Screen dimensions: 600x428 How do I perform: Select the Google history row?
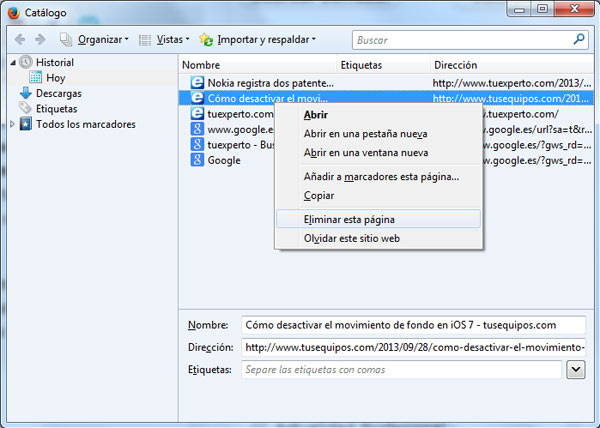tap(224, 160)
